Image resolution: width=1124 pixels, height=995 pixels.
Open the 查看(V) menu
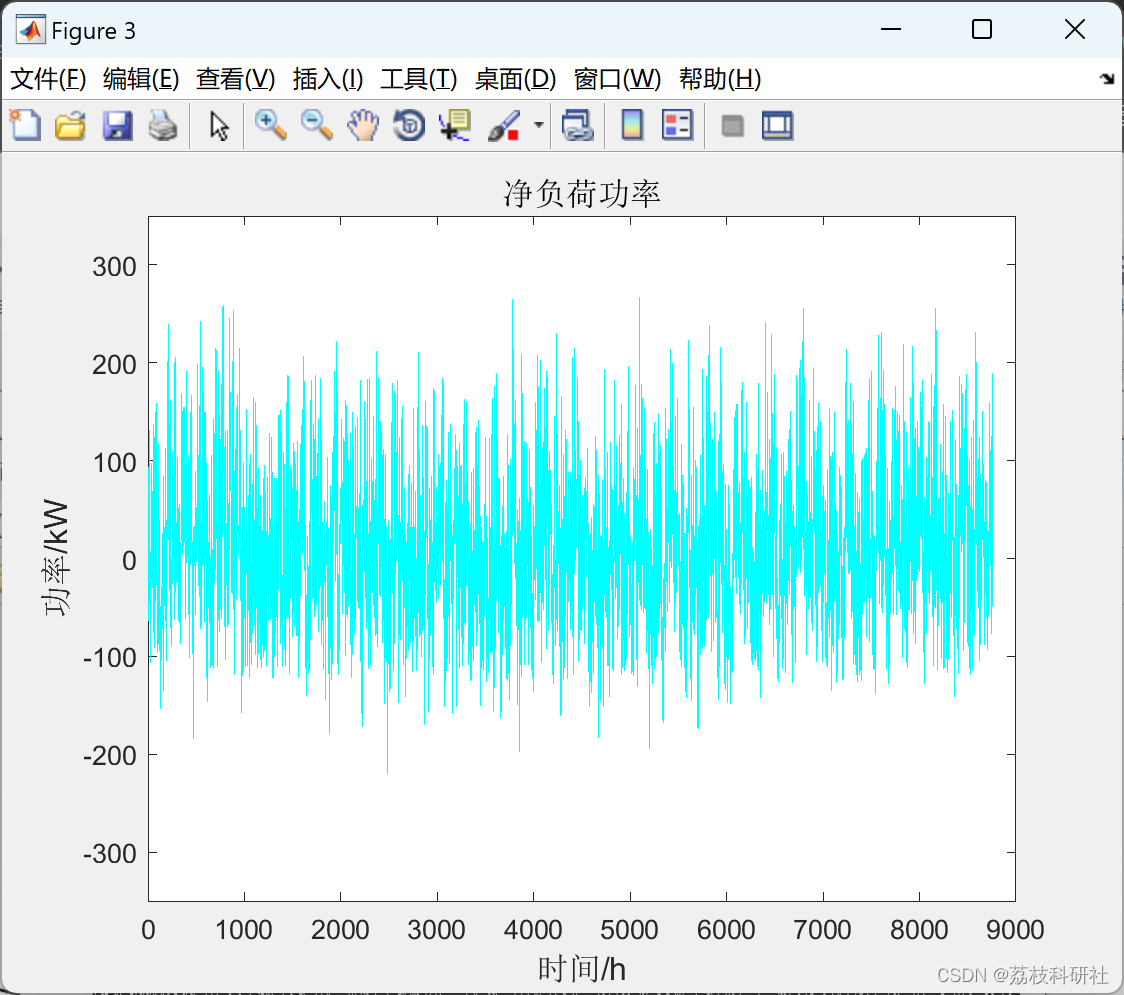click(x=235, y=79)
